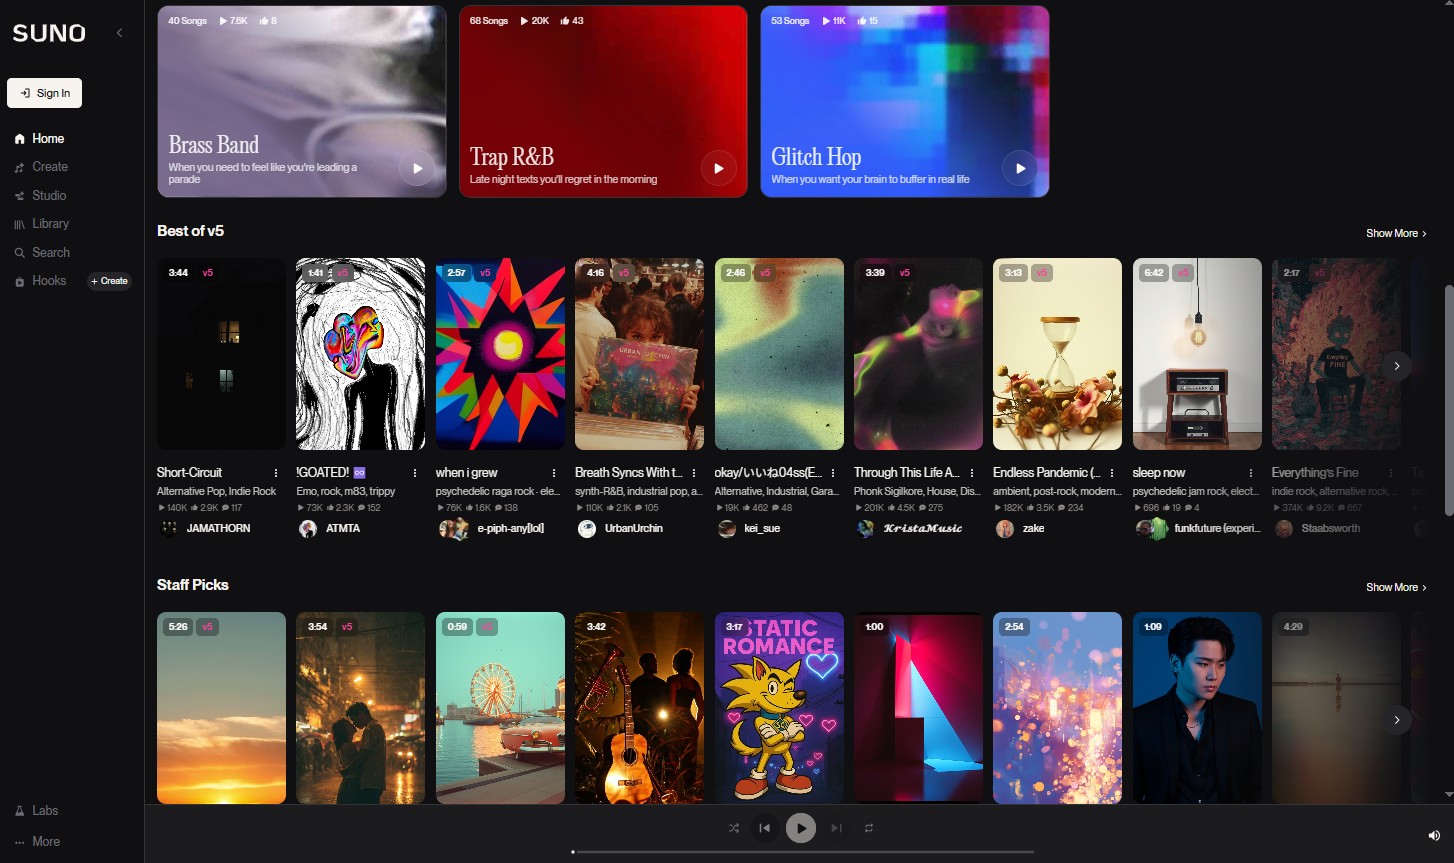Open the Through This Life song title

tap(906, 473)
